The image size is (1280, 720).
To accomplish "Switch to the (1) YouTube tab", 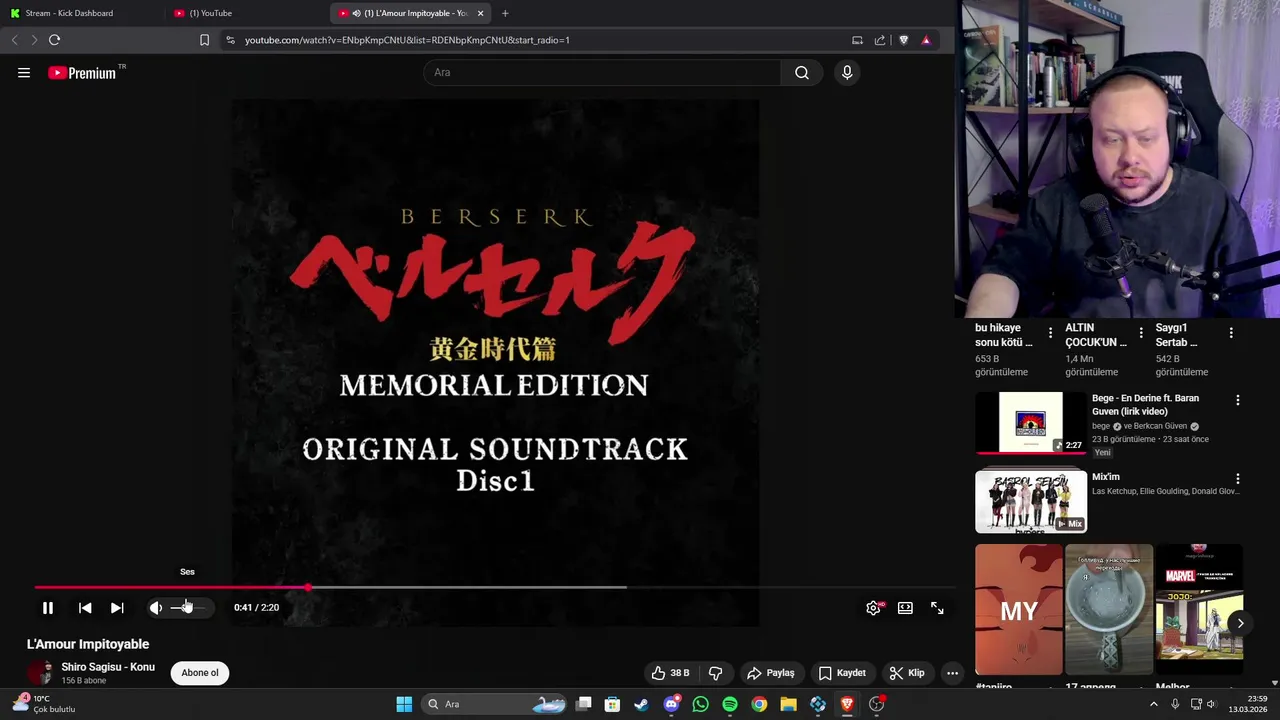I will 210,13.
